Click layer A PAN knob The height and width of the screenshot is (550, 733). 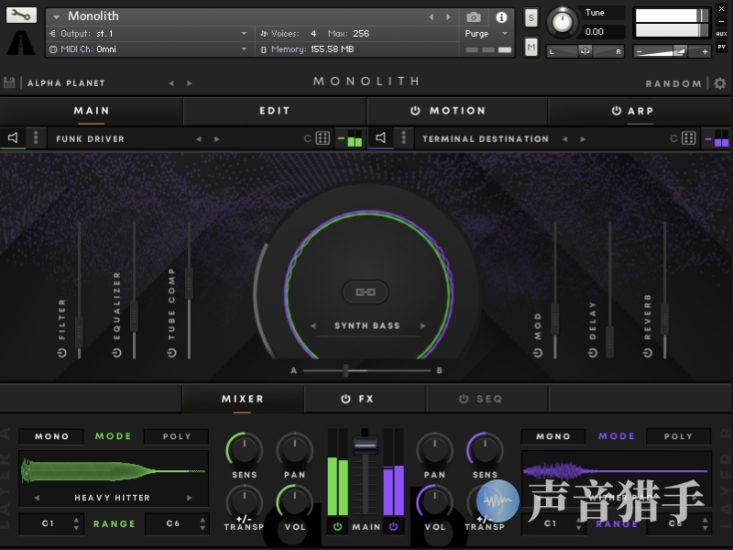[295, 450]
